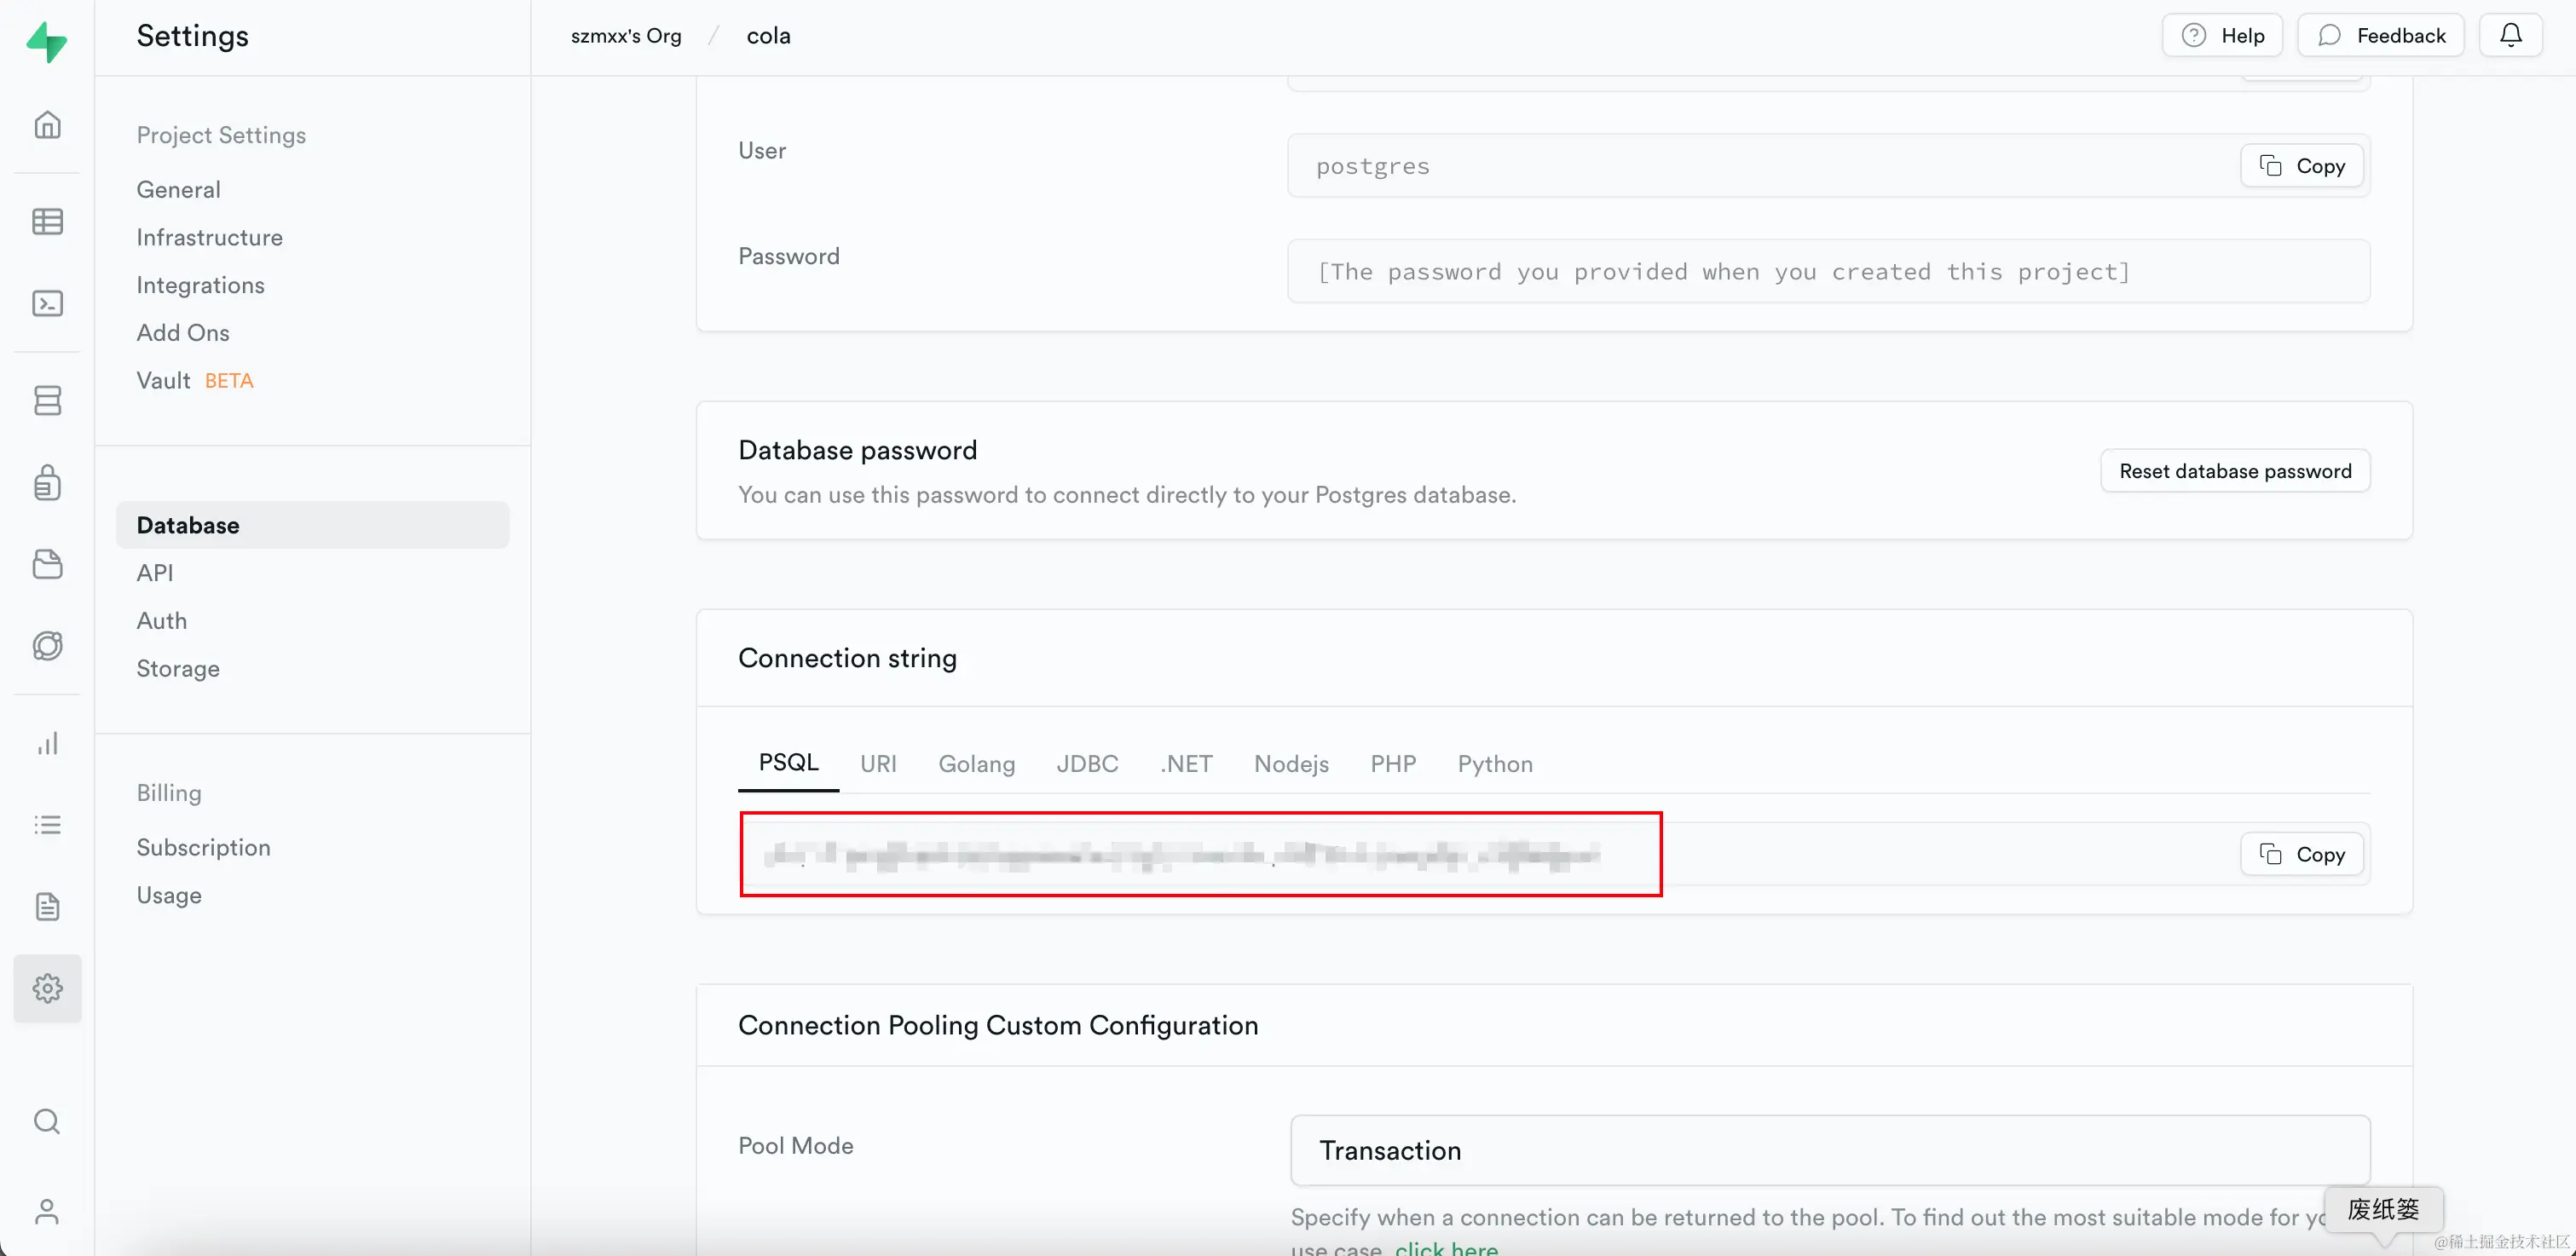Image resolution: width=2576 pixels, height=1256 pixels.
Task: Open Infrastructure settings
Action: tap(209, 237)
